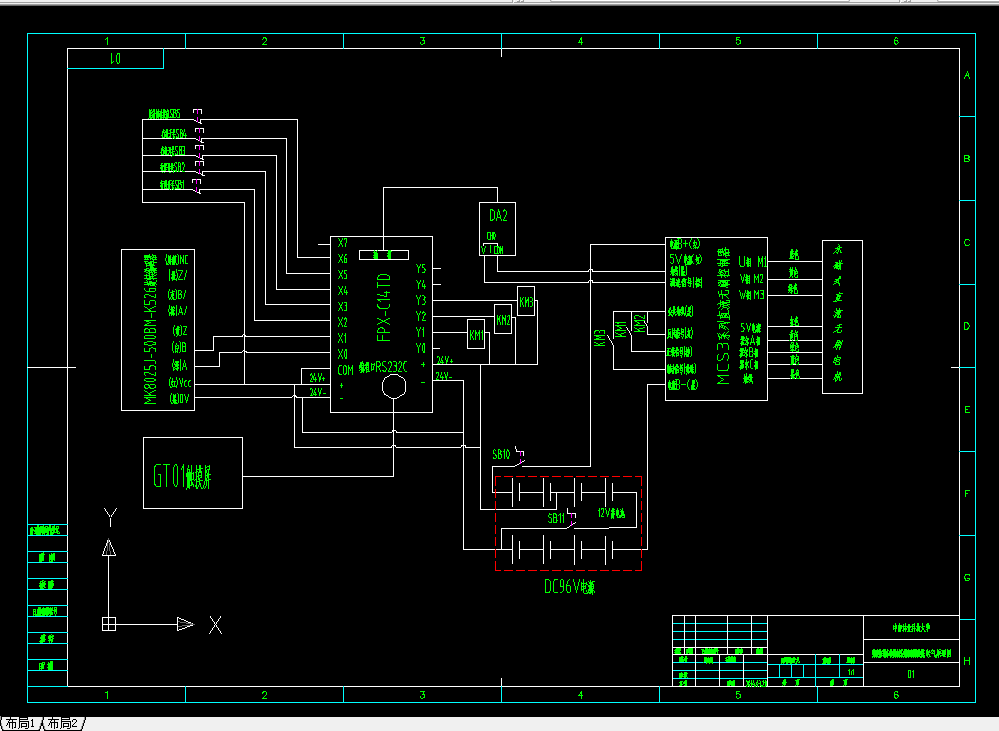999x731 pixels.
Task: Click the X4 input terminal
Action: pos(343,291)
